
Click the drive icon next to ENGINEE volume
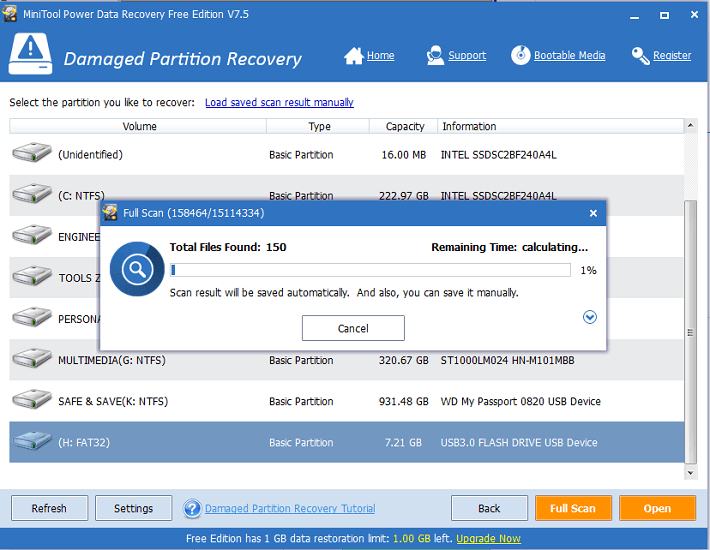coord(32,234)
